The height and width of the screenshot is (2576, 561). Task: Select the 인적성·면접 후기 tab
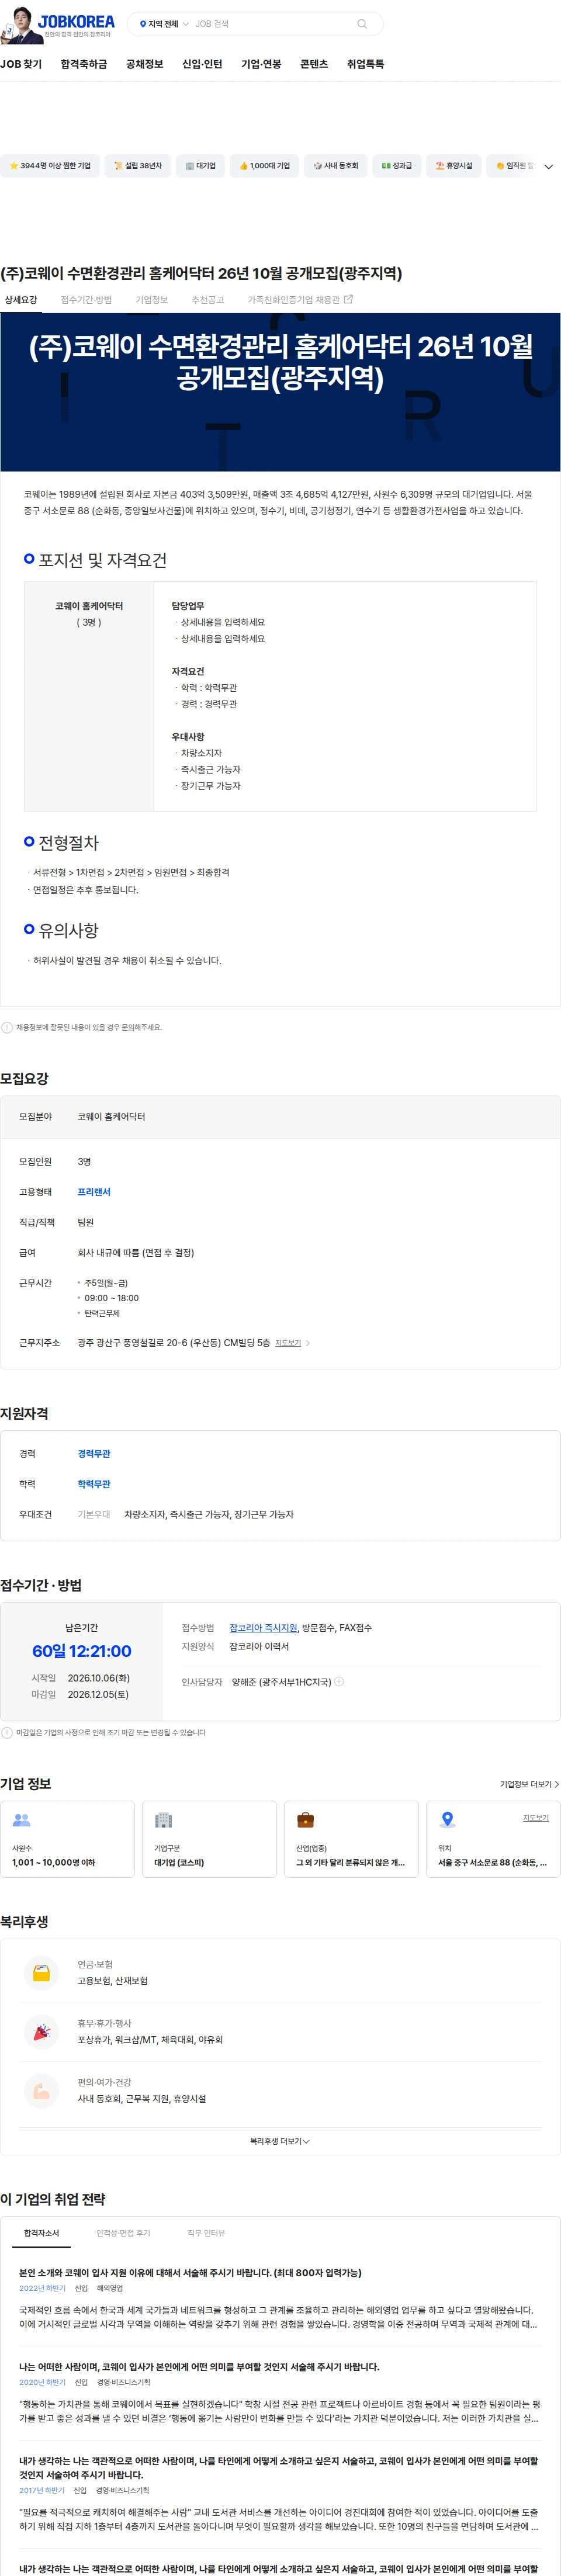123,2233
